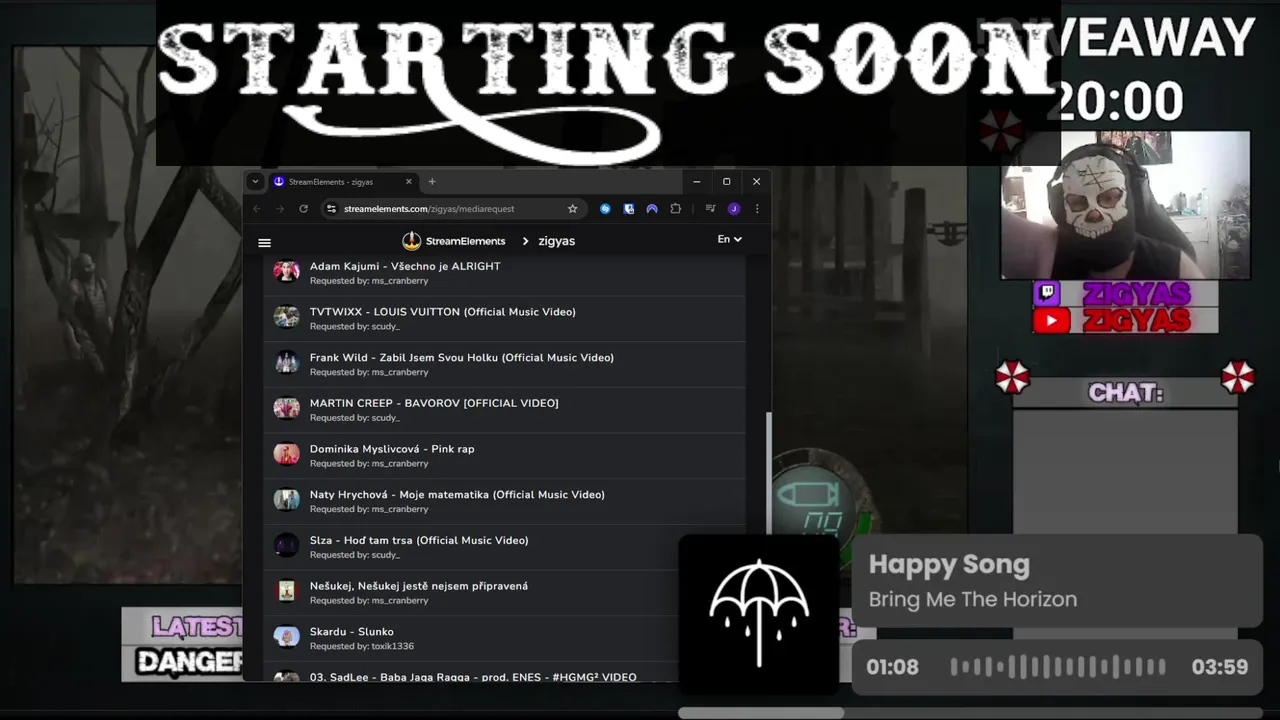Click the blue Shazam extension icon
This screenshot has height=720, width=1280.
(605, 209)
